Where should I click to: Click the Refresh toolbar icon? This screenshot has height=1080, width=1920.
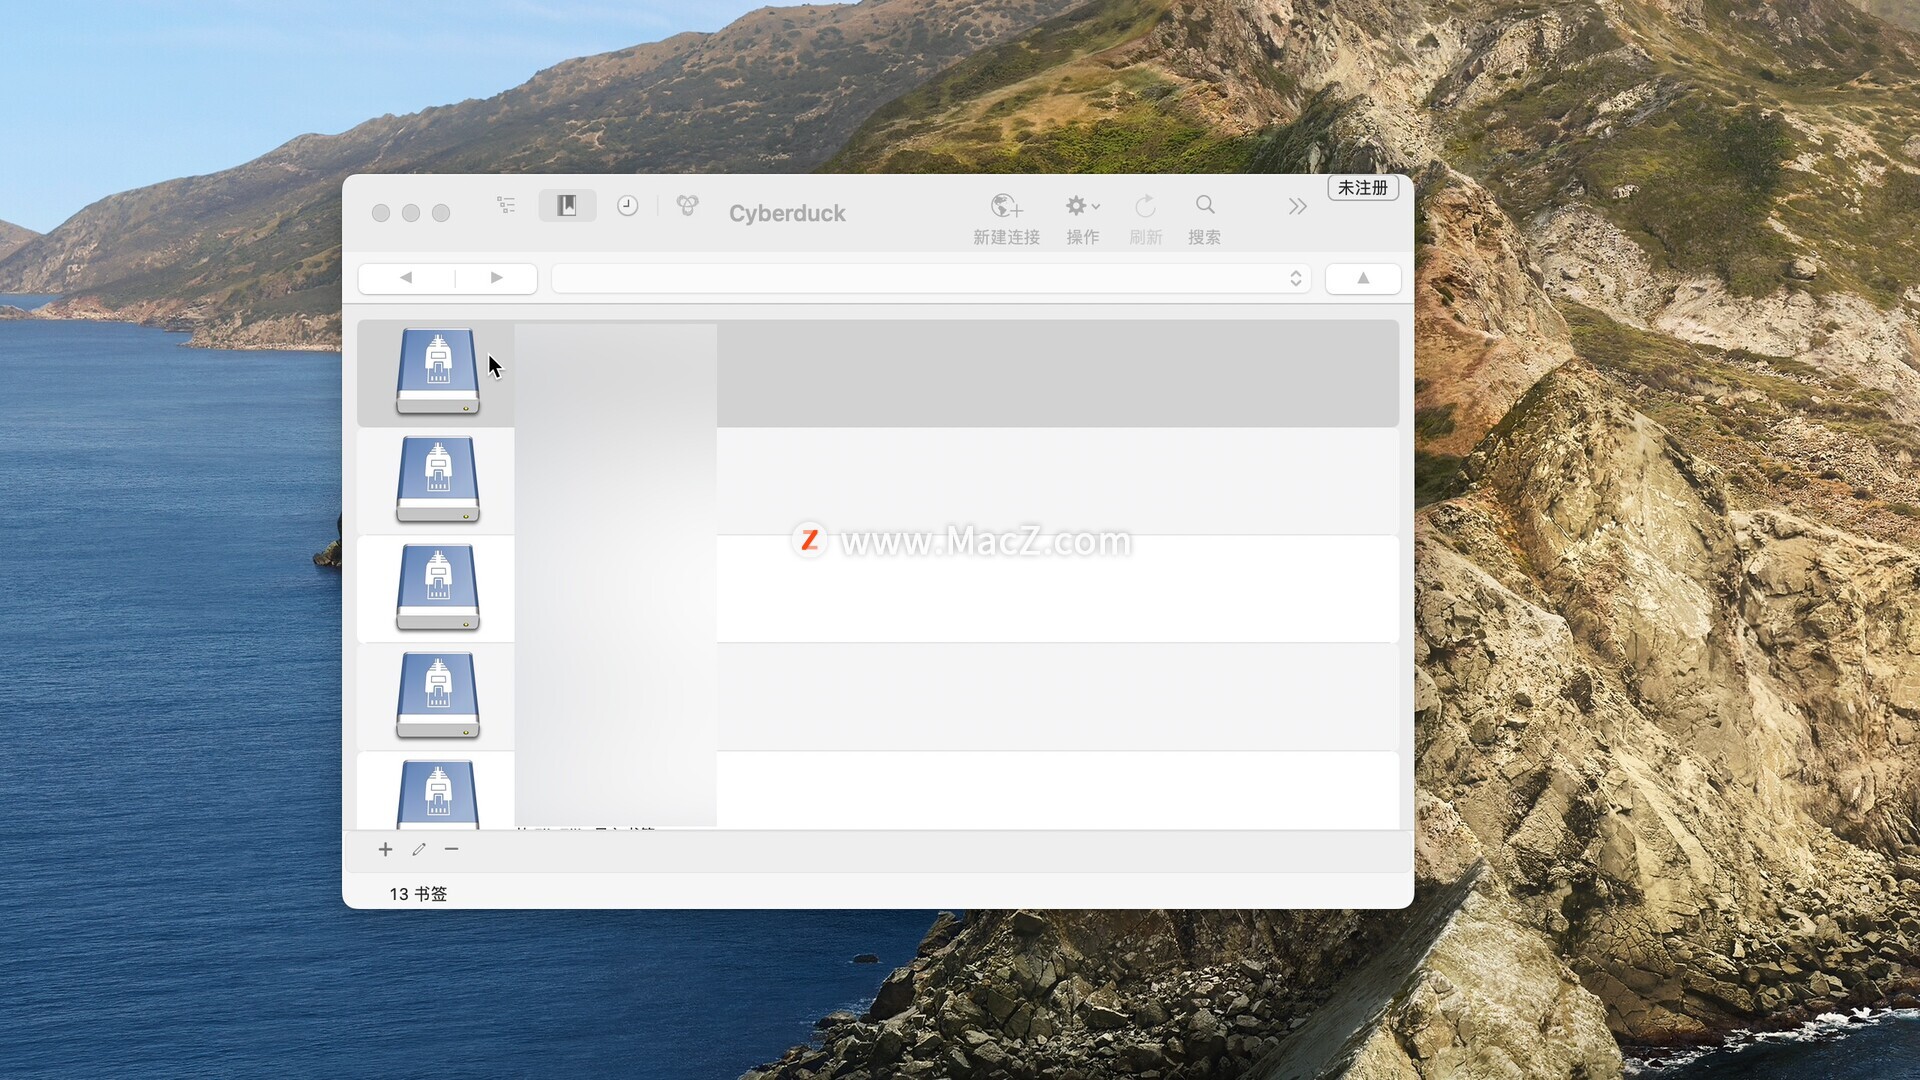[1145, 206]
